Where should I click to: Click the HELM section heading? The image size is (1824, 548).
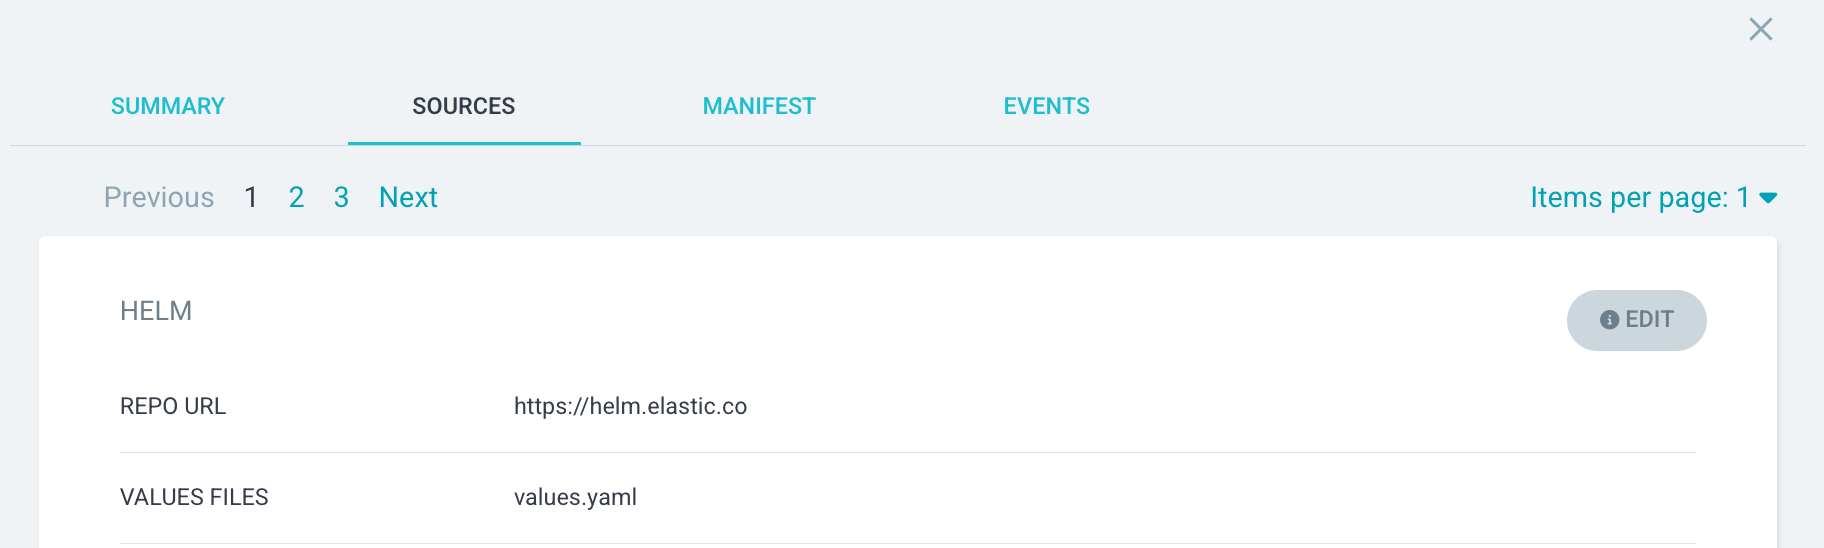[156, 311]
